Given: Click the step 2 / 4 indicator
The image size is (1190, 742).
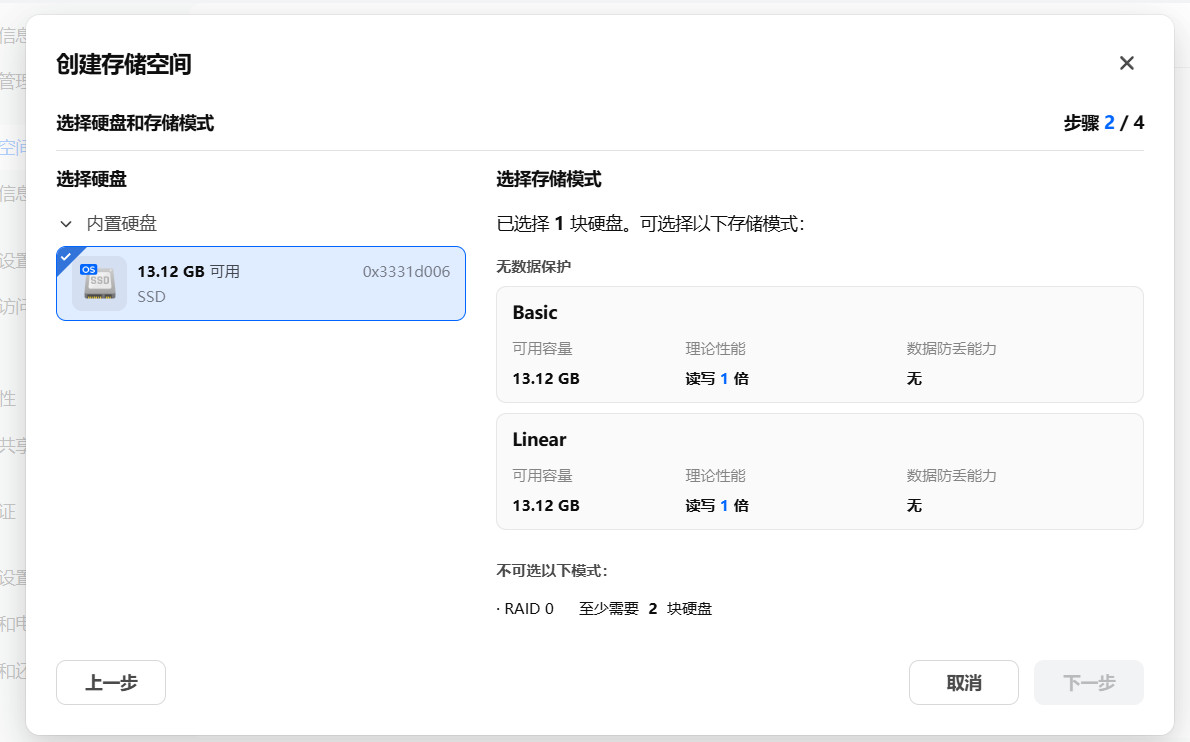Looking at the screenshot, I should pos(1103,124).
